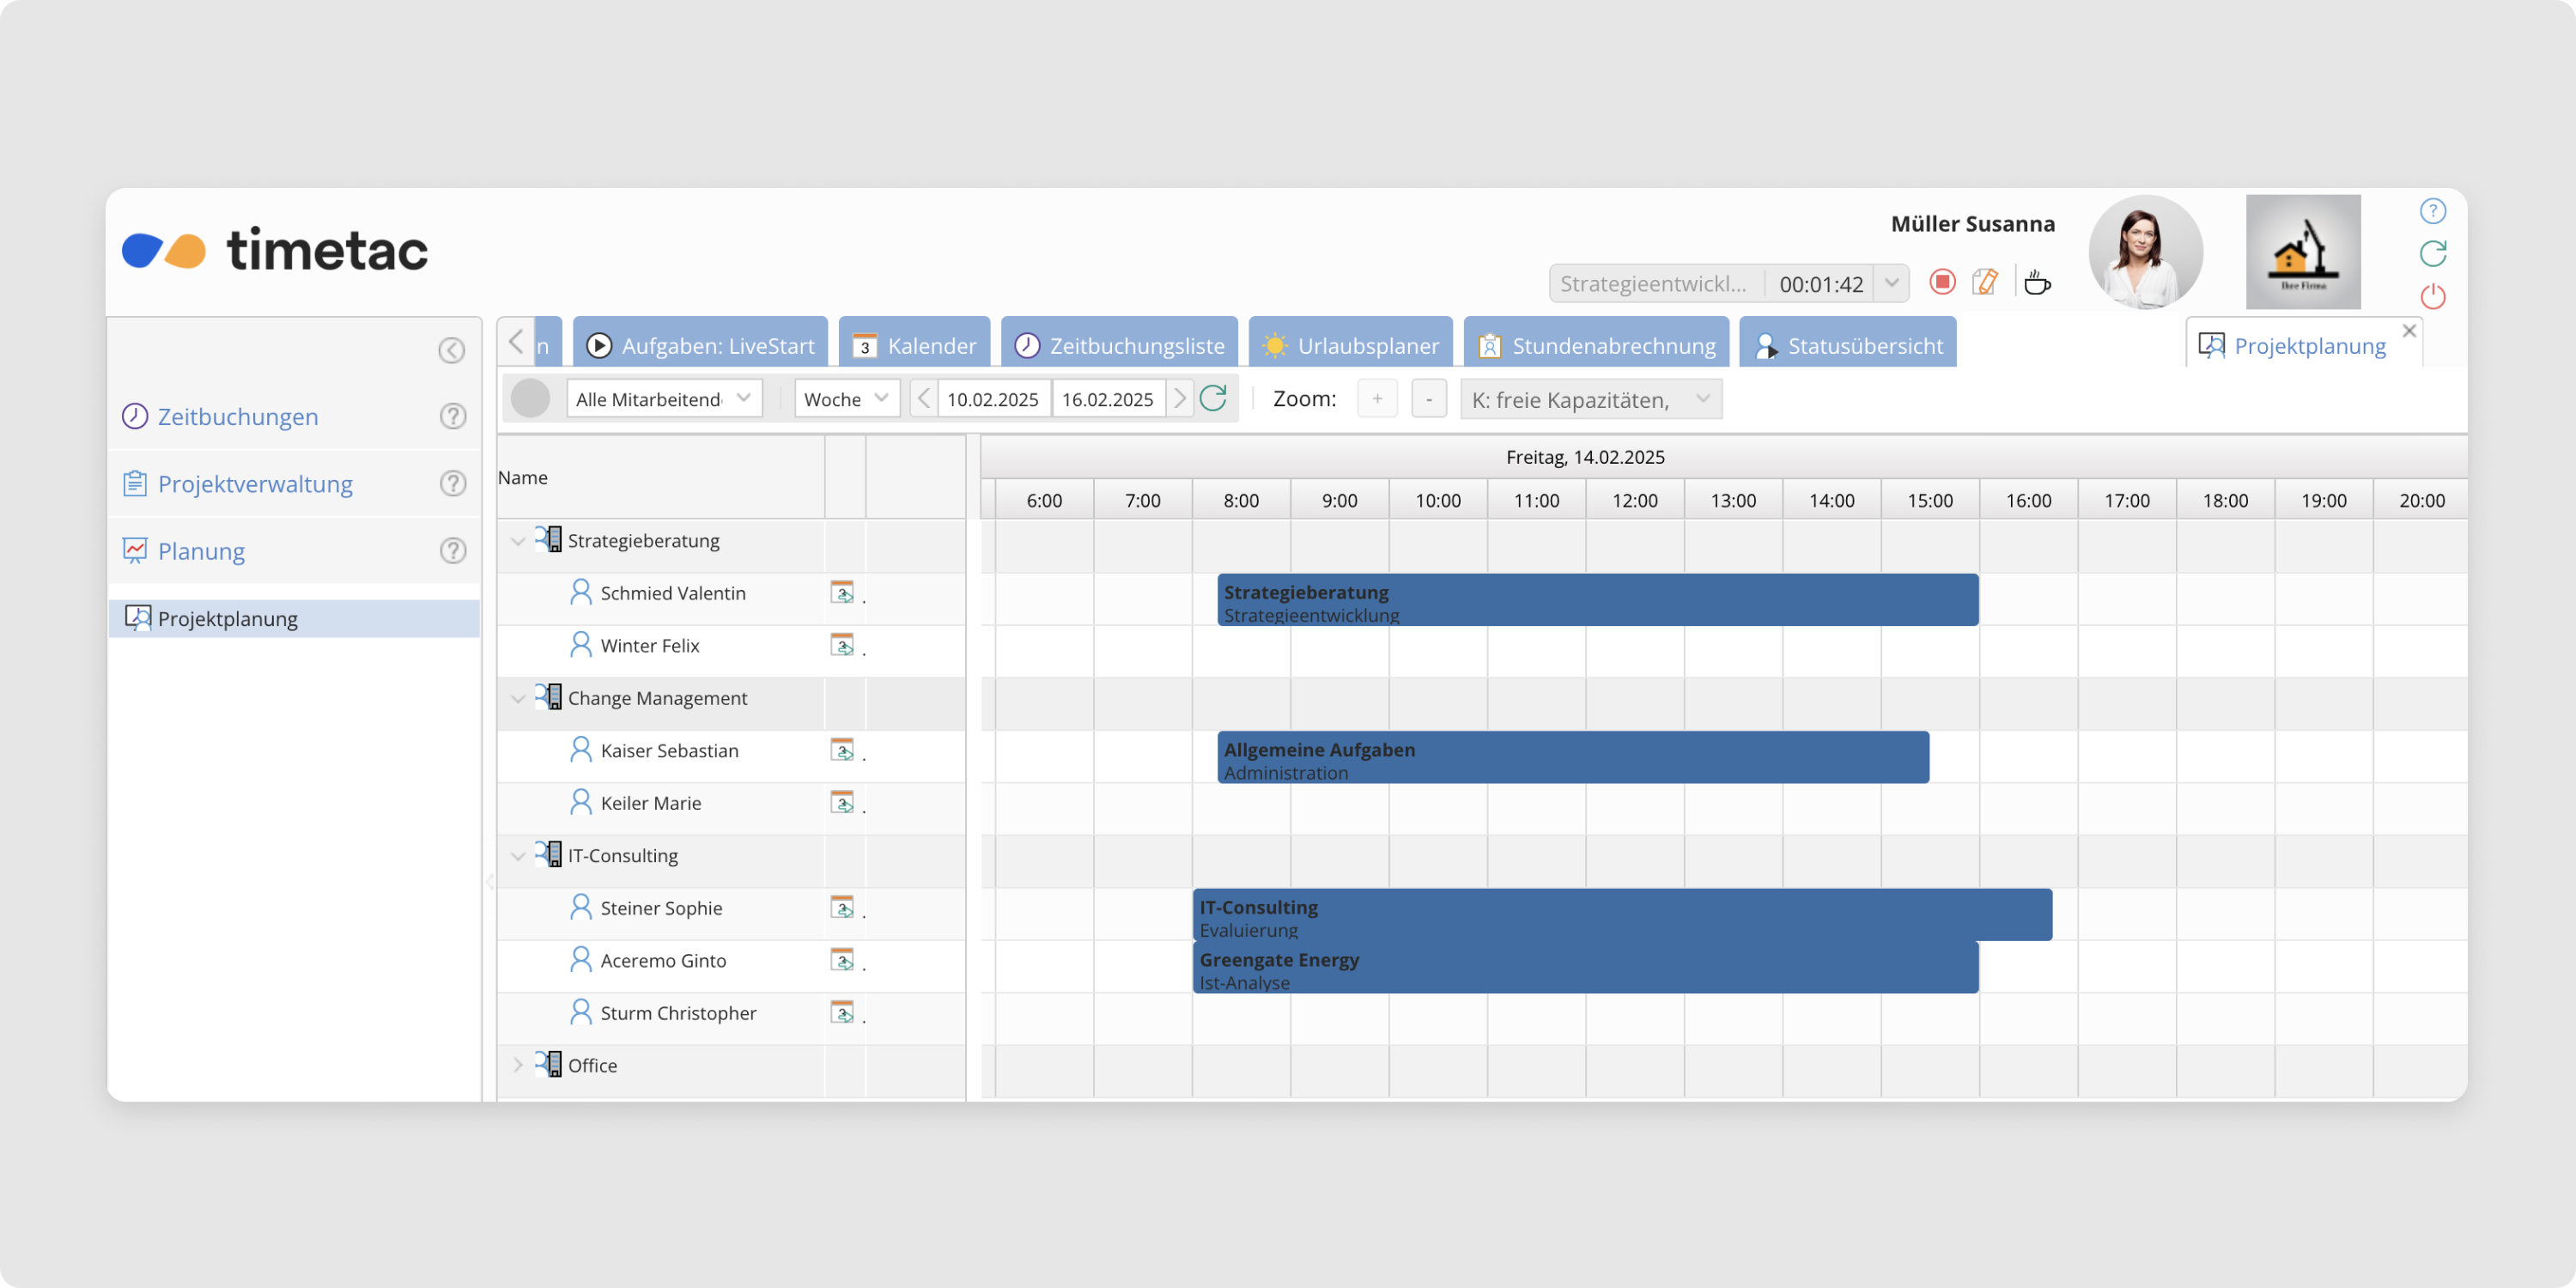This screenshot has width=2576, height=1288.
Task: Expand the Office group
Action: pyautogui.click(x=518, y=1066)
